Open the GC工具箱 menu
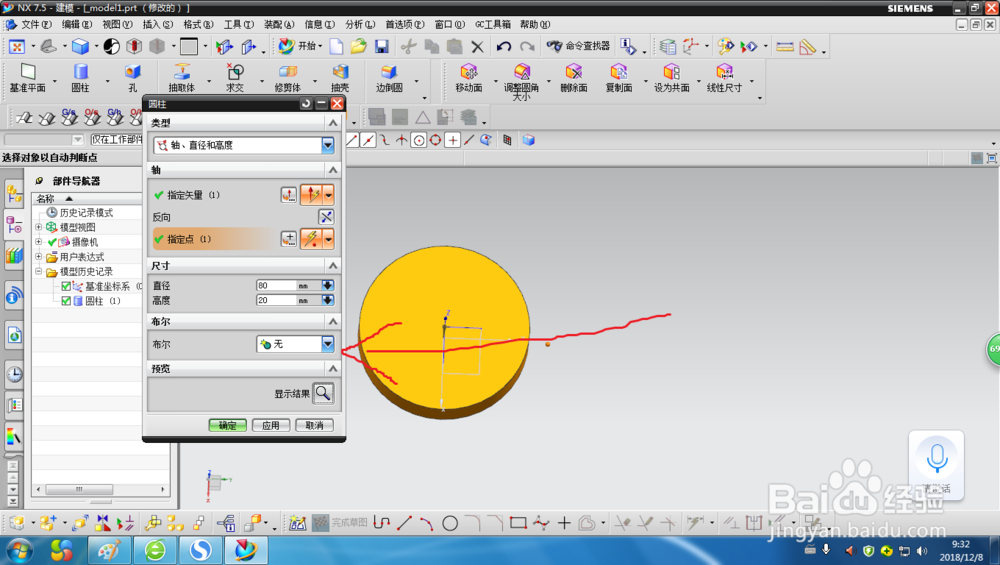 (492, 24)
